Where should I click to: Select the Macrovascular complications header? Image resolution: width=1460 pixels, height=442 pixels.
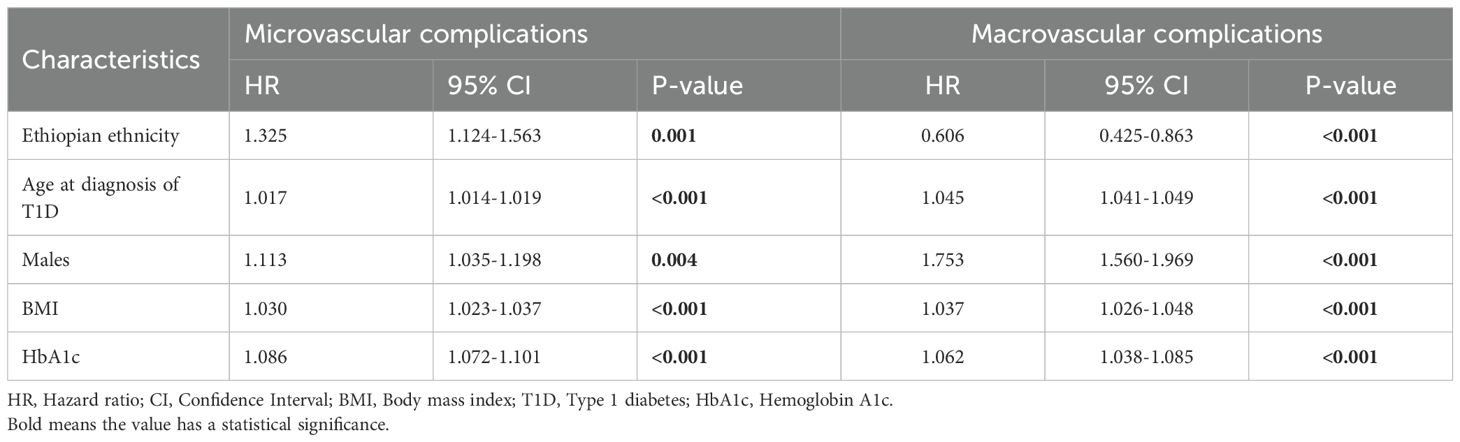(x=1147, y=34)
